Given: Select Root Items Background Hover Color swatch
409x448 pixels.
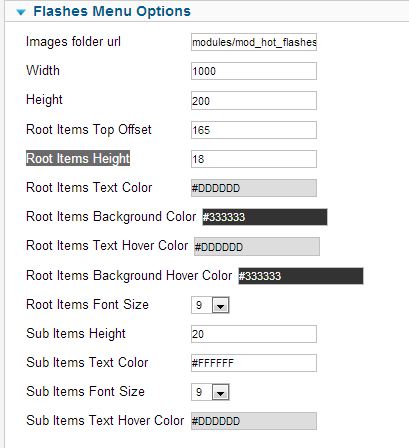Looking at the screenshot, I should [x=301, y=276].
